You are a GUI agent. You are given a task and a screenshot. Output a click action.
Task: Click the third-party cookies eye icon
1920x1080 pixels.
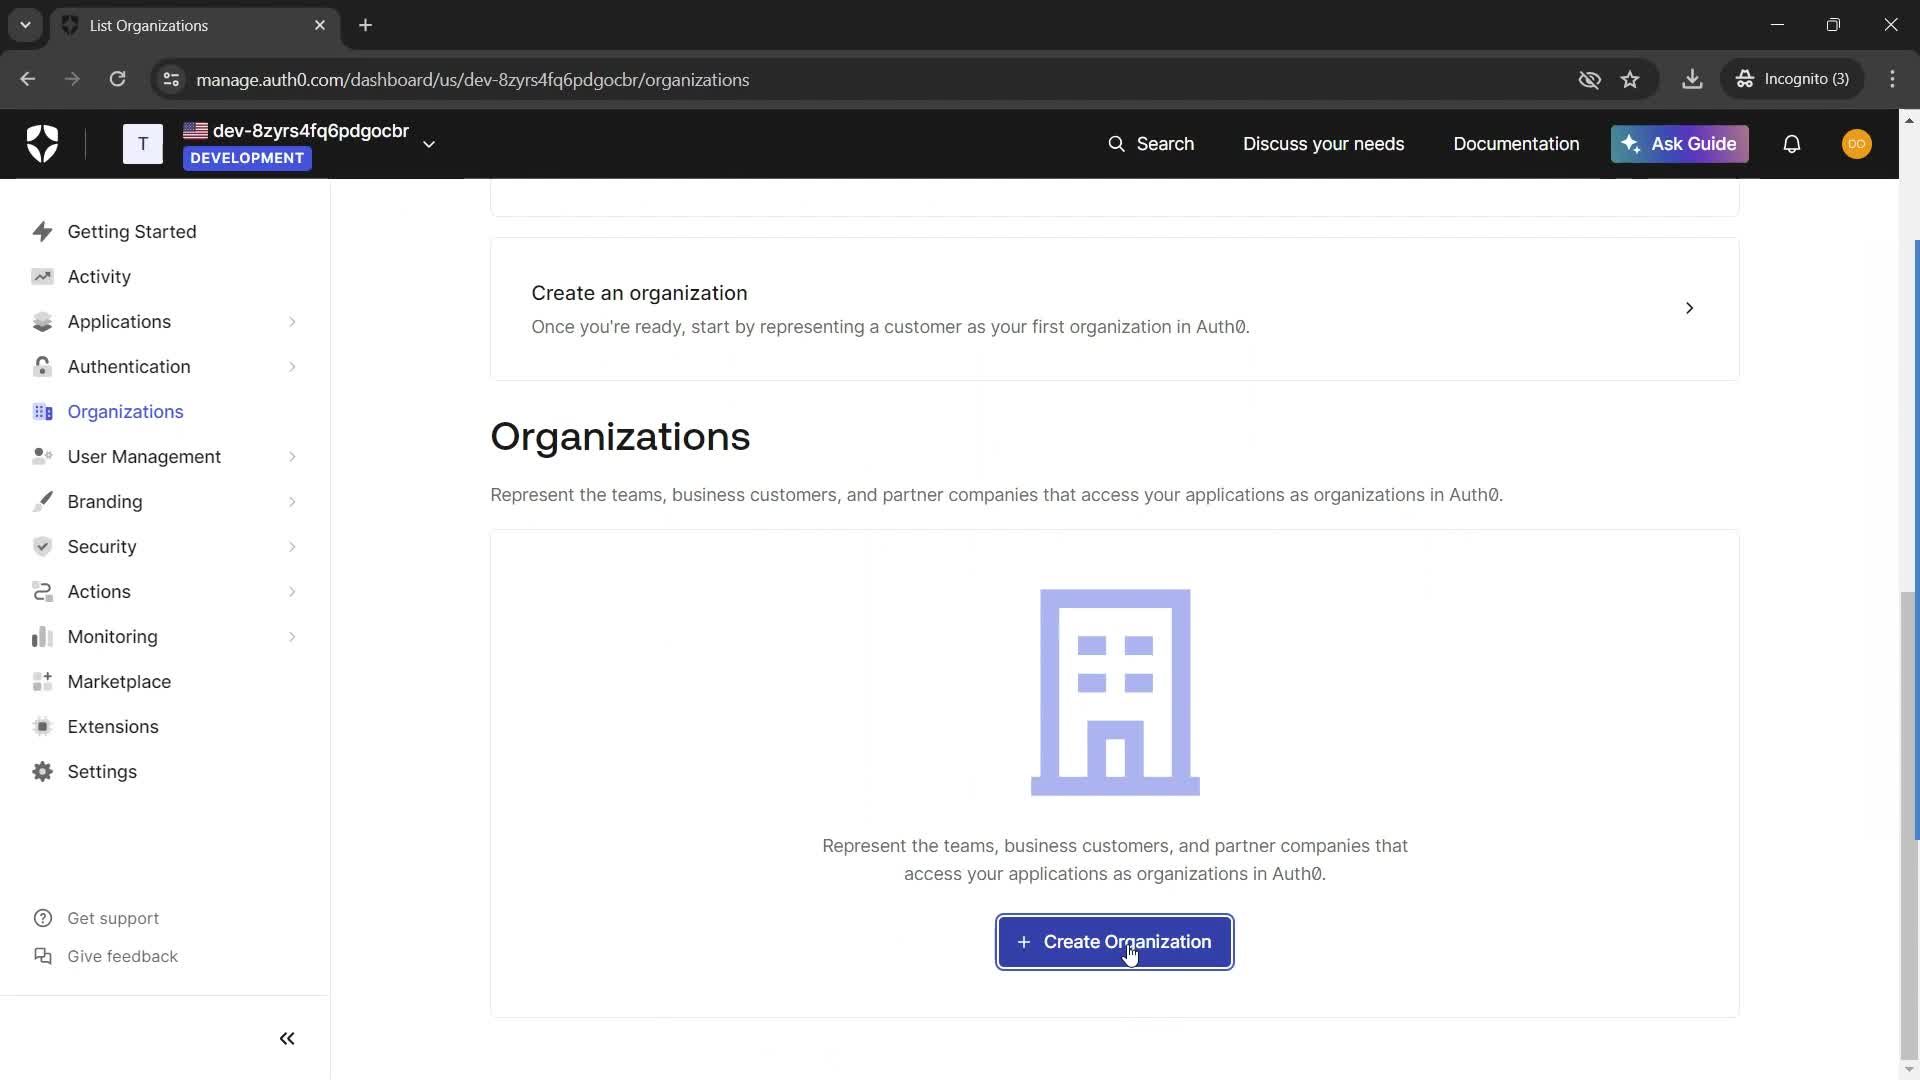tap(1589, 79)
